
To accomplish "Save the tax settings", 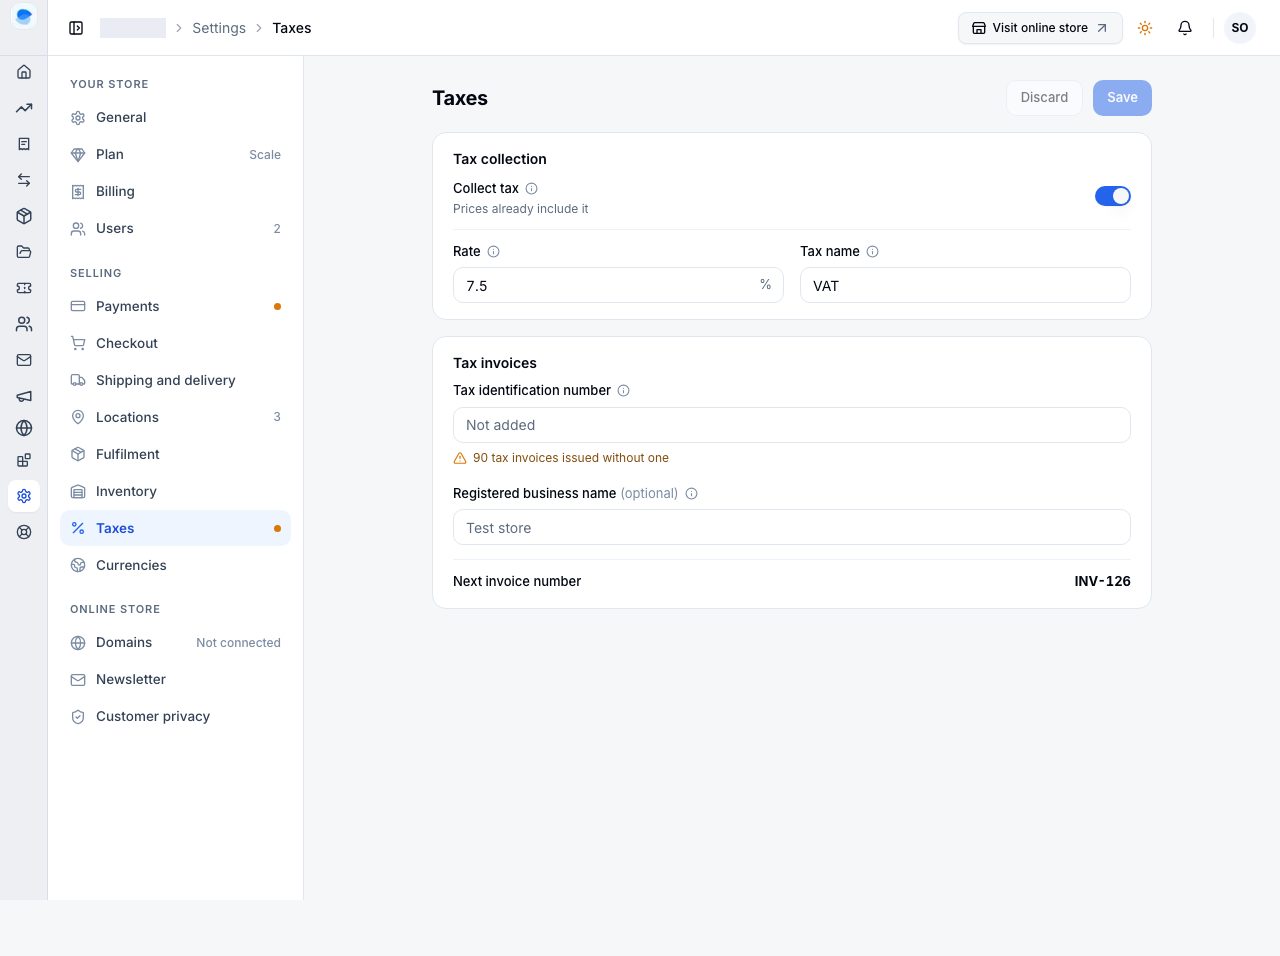I will 1122,97.
